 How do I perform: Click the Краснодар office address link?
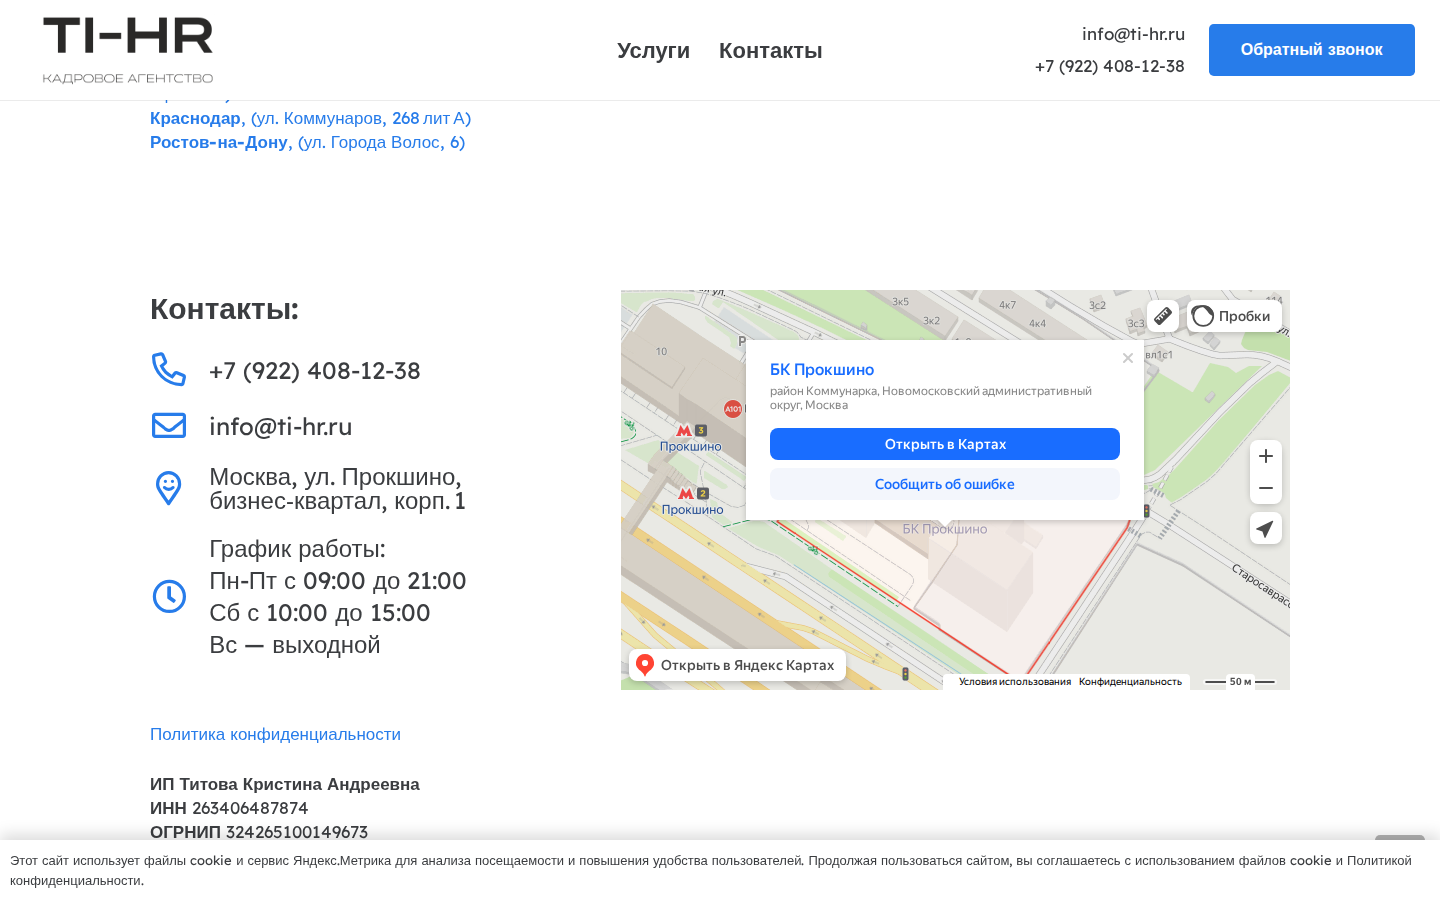tap(310, 118)
